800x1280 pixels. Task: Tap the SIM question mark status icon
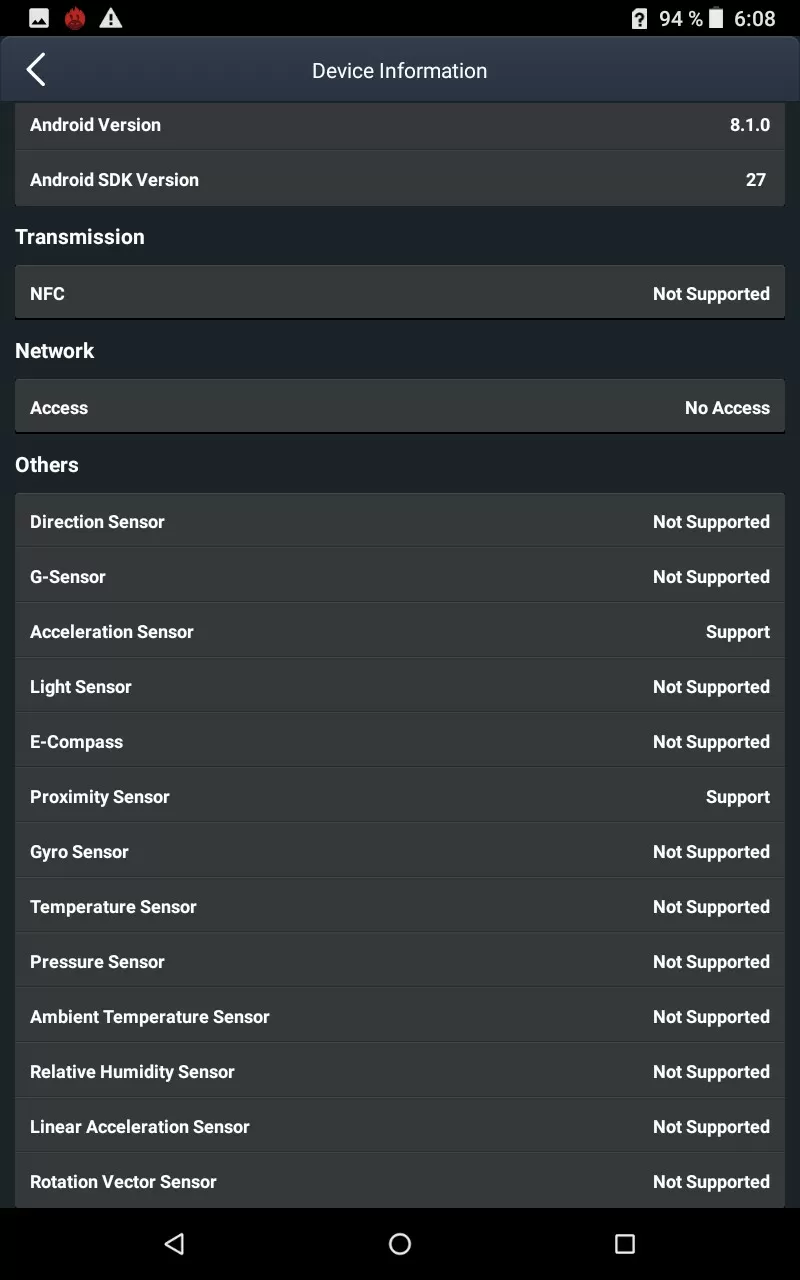point(640,18)
